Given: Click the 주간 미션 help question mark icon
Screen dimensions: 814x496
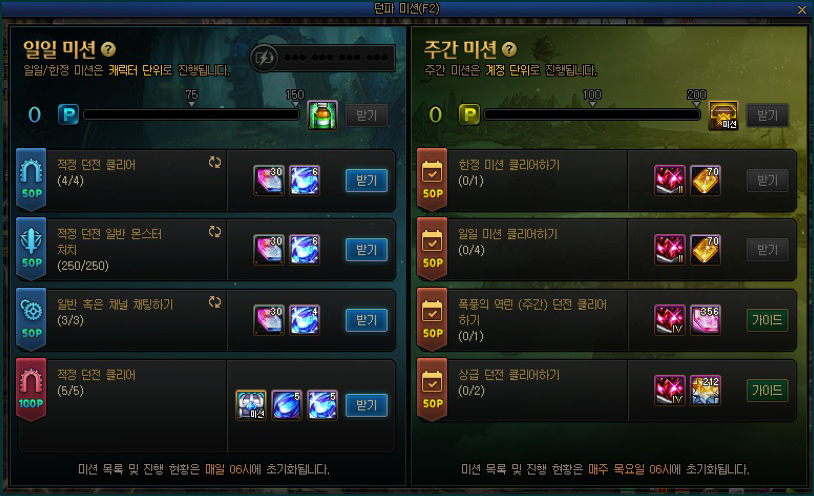Looking at the screenshot, I should [509, 49].
